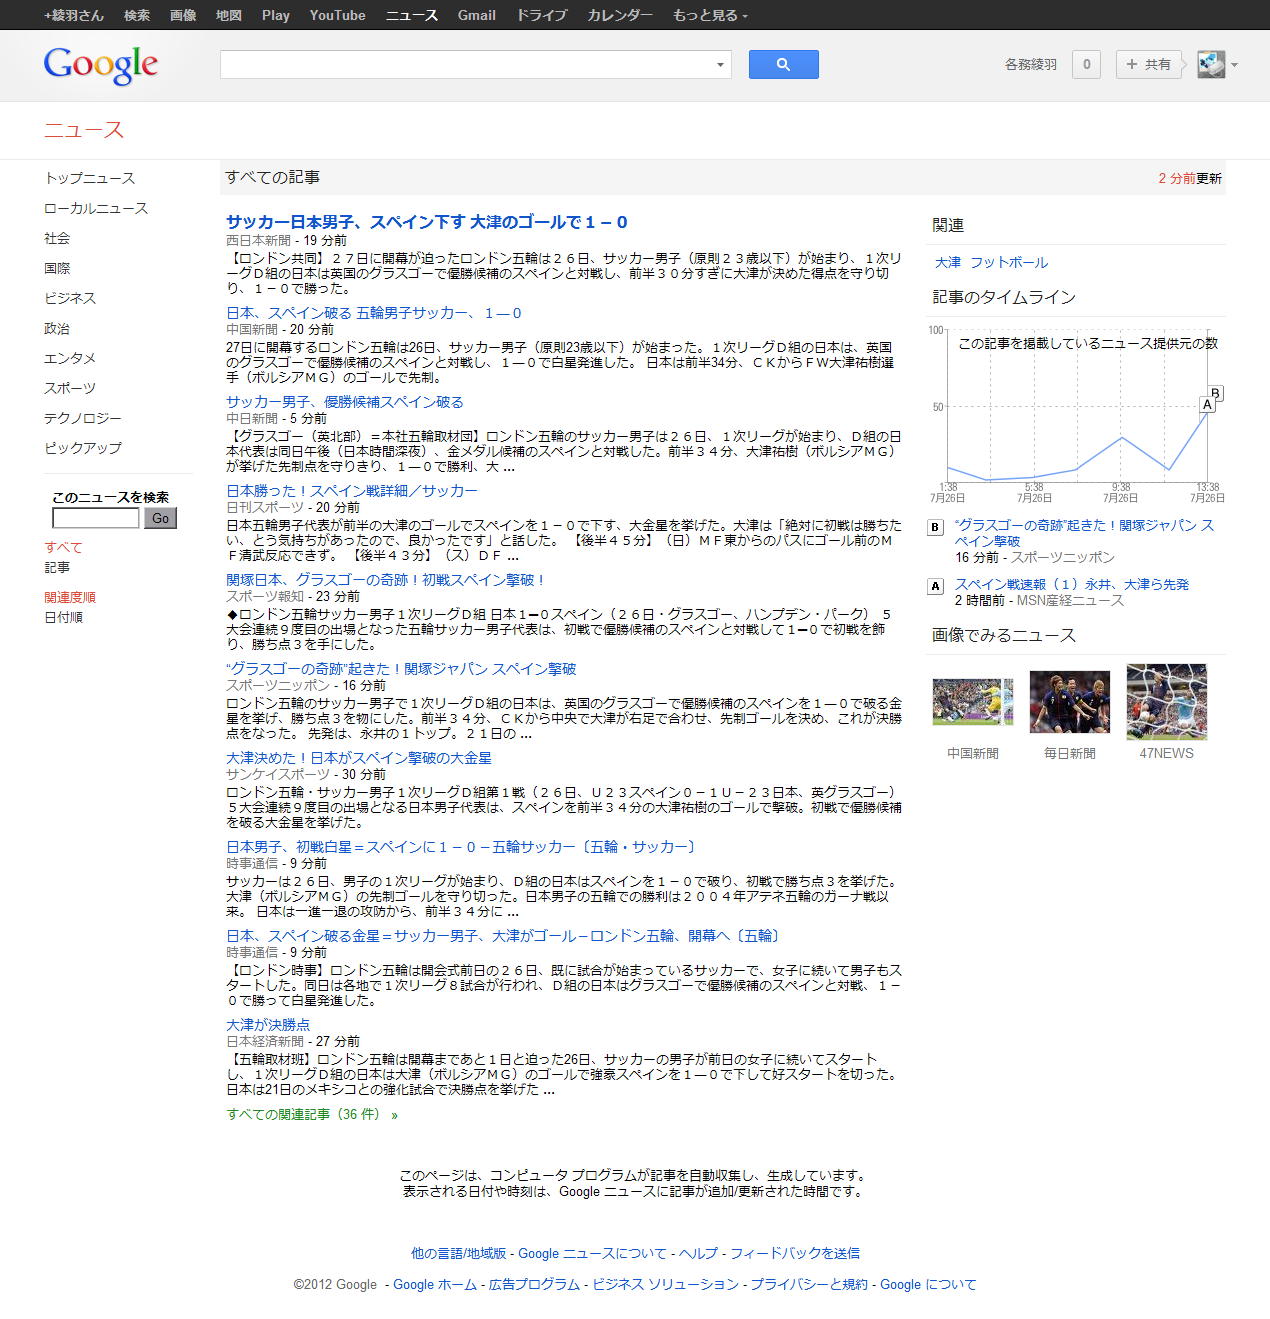This screenshot has width=1270, height=1319.
Task: Open Gmail in top bar
Action: tap(477, 15)
